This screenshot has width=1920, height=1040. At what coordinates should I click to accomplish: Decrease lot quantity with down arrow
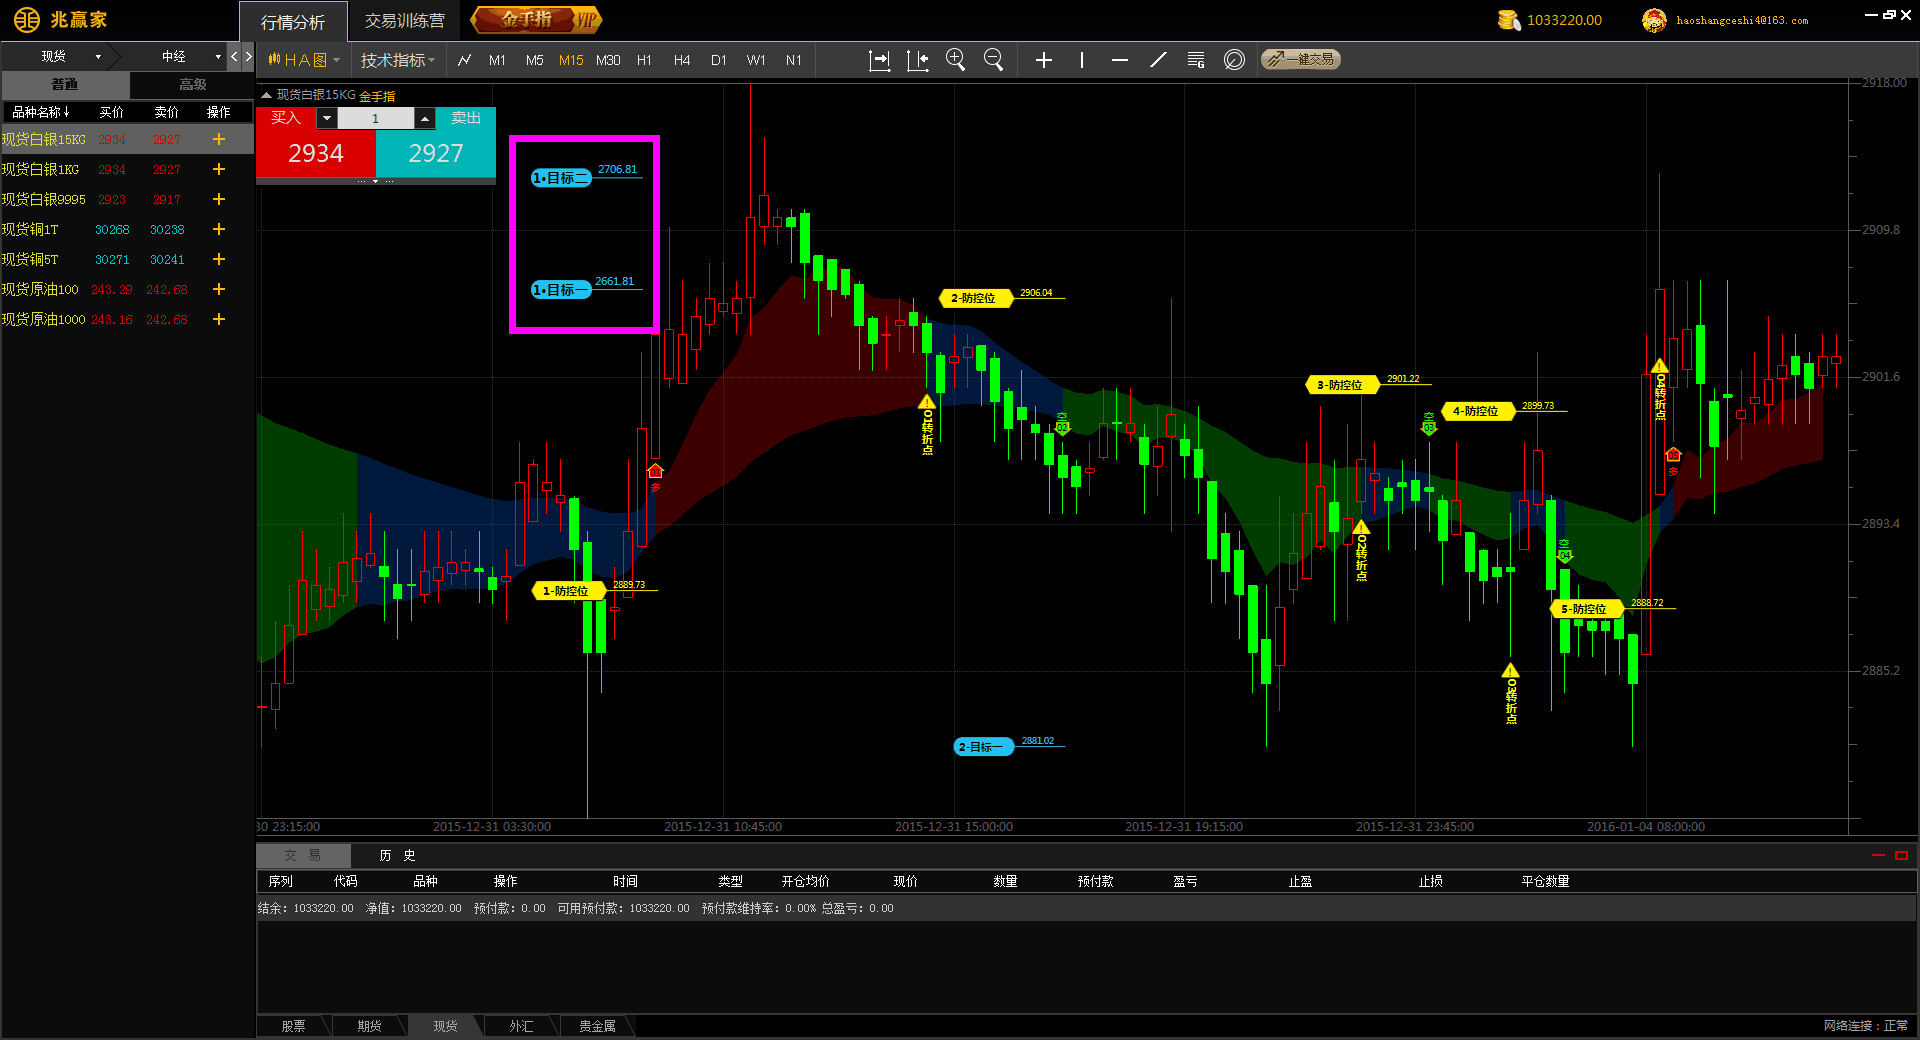(327, 118)
